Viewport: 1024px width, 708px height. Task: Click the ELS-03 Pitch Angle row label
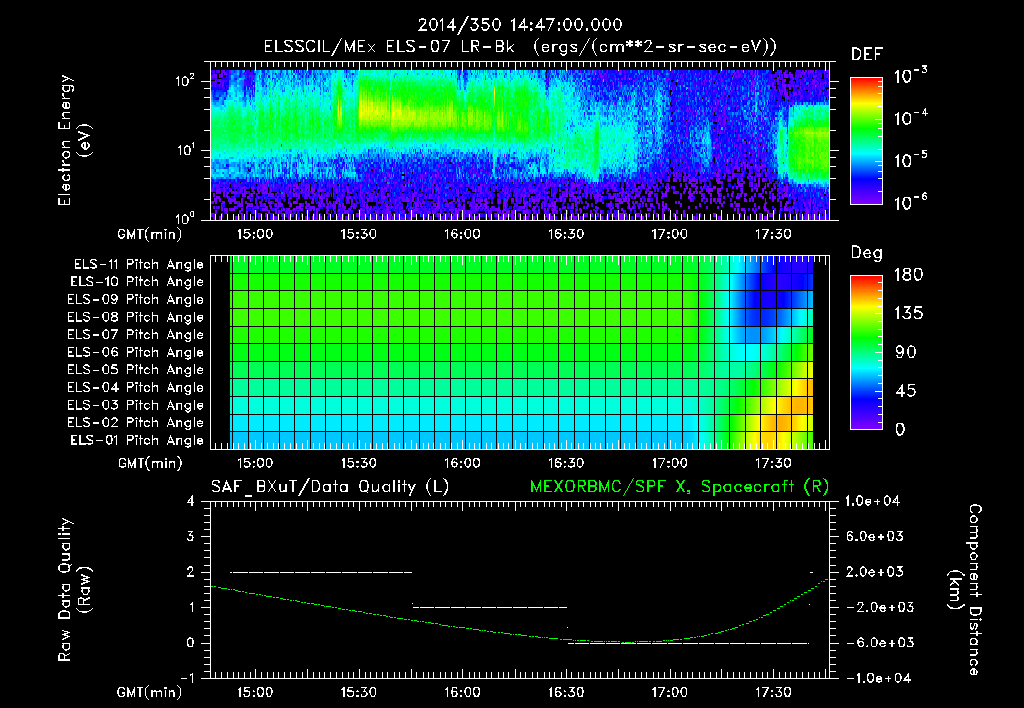pos(135,405)
